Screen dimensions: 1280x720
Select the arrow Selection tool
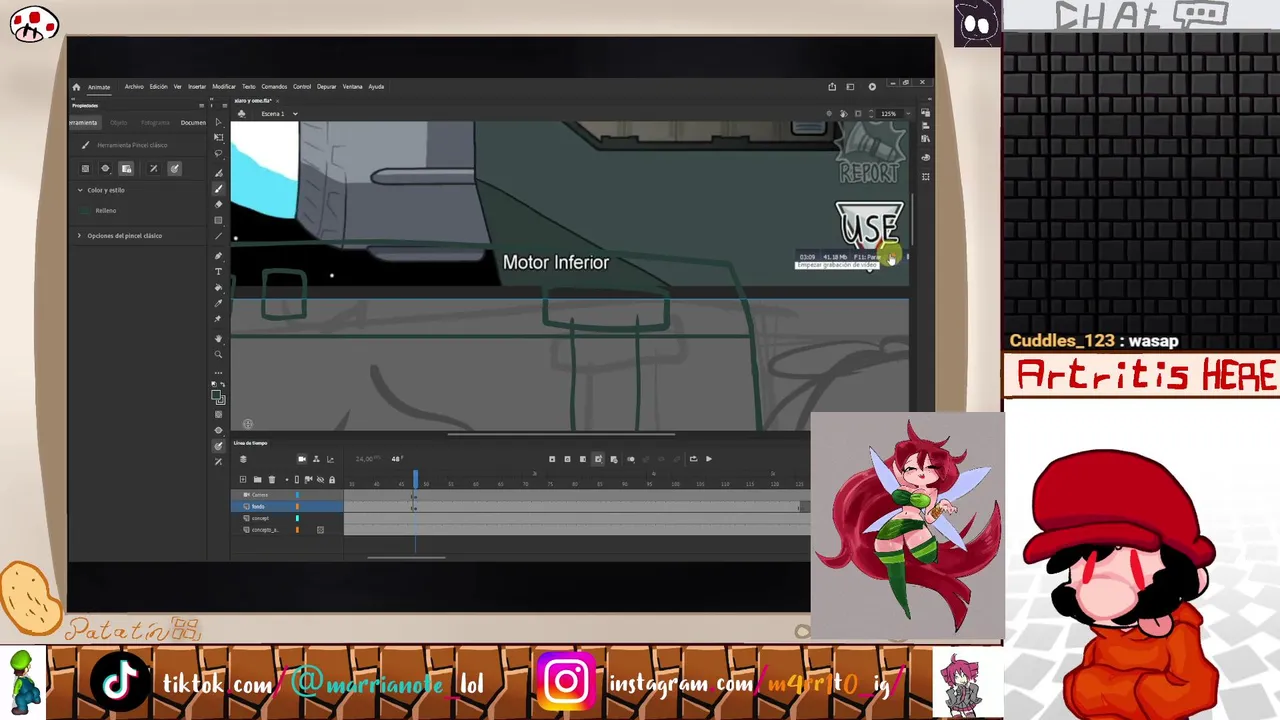[x=219, y=122]
